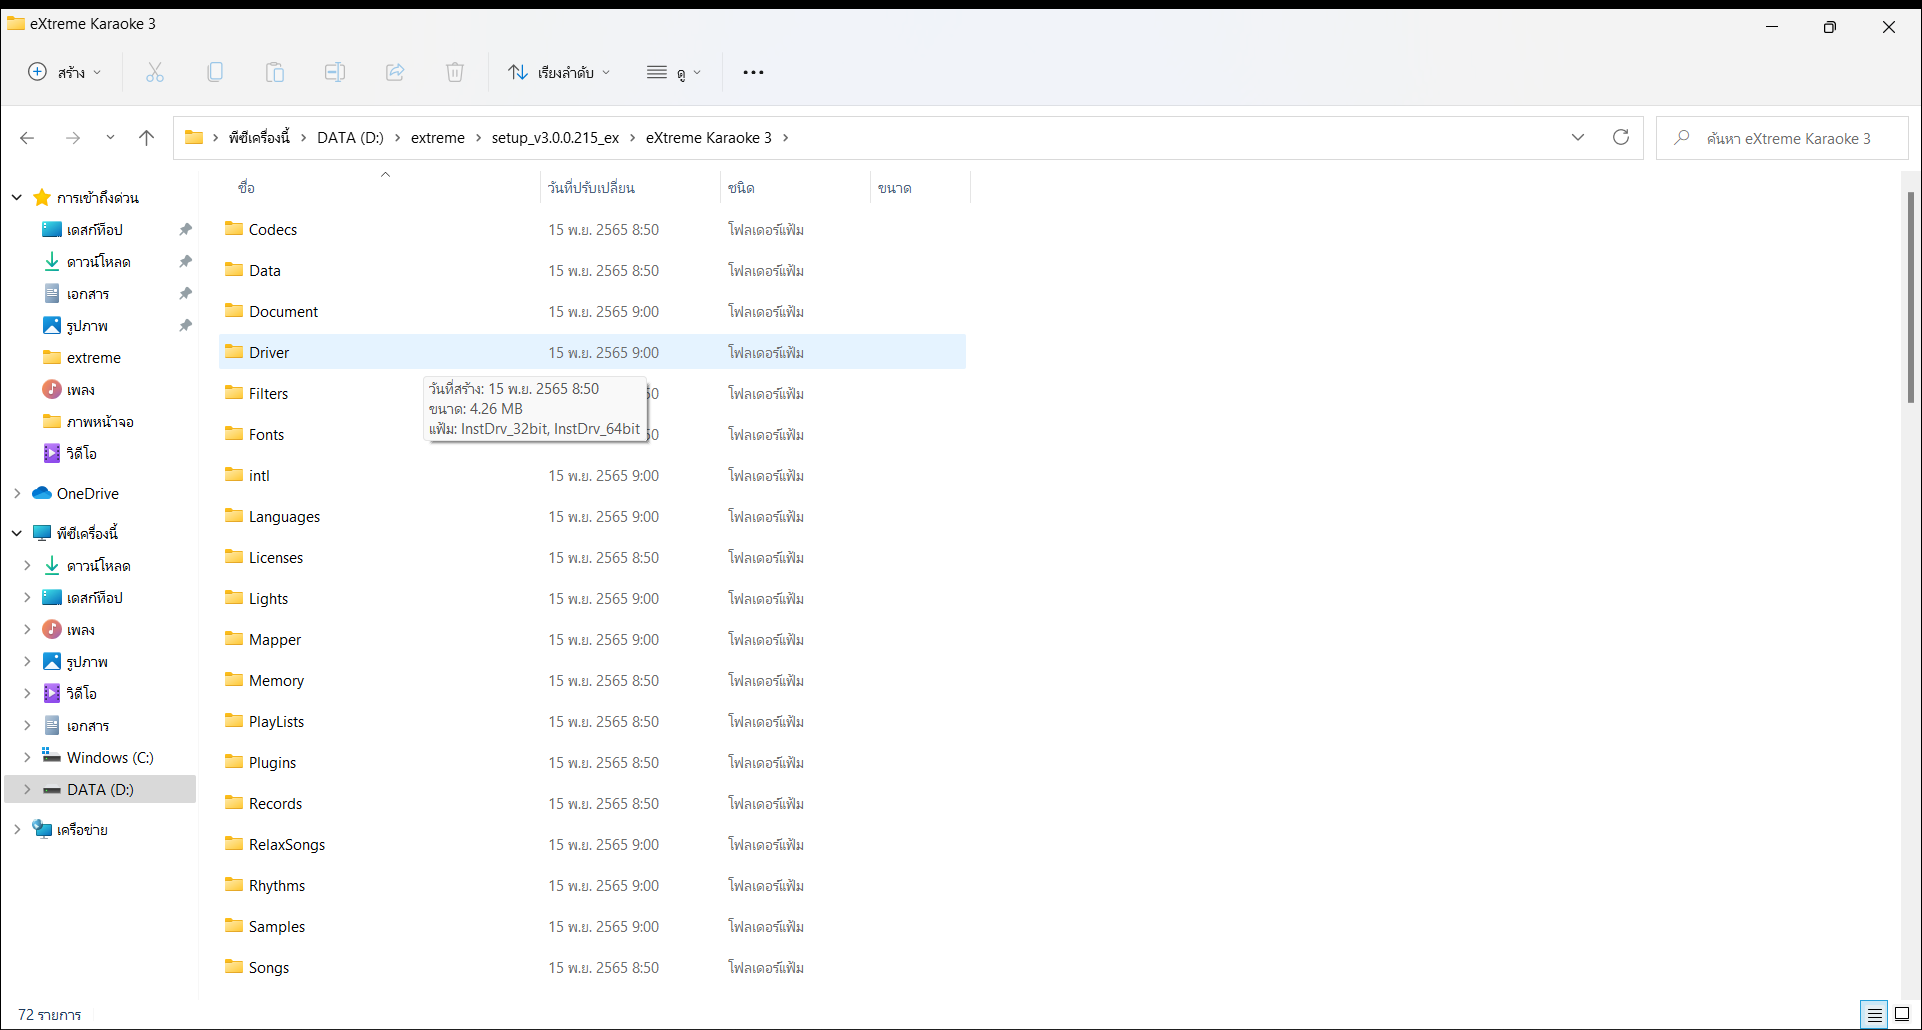Switch to details view icon in status bar

(x=1875, y=1015)
